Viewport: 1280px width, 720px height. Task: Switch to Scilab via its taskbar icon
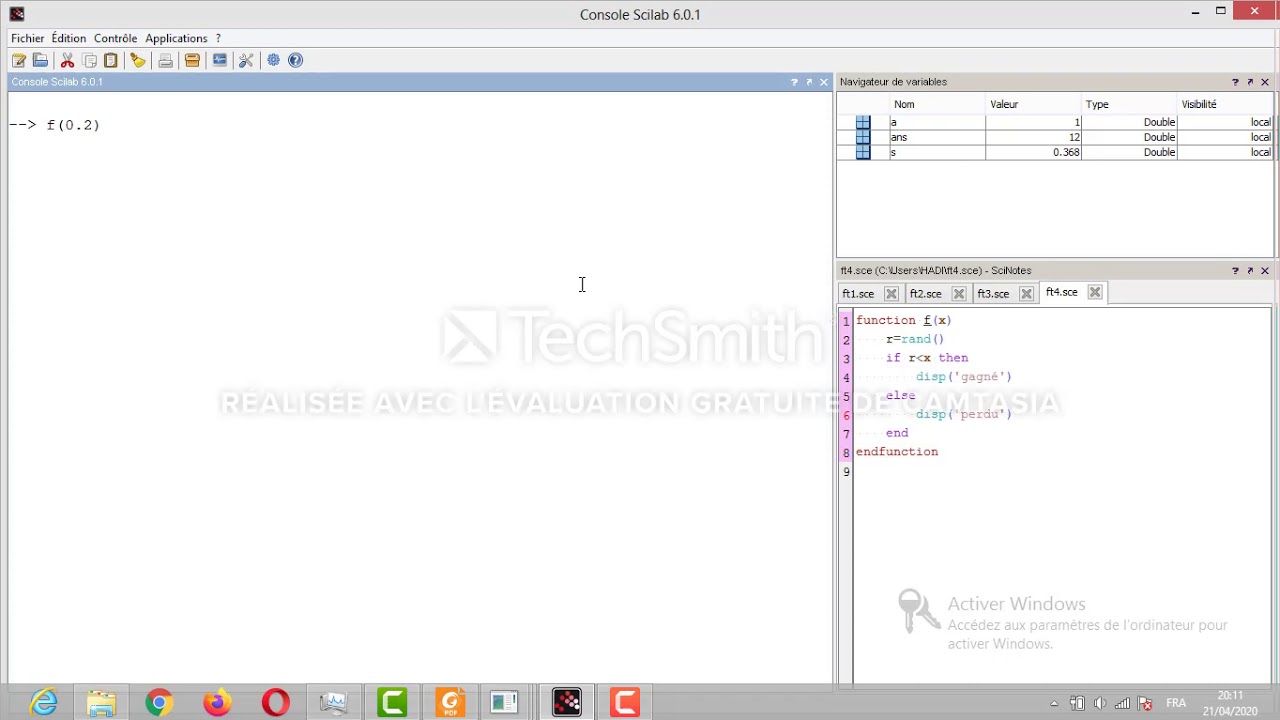pos(566,702)
